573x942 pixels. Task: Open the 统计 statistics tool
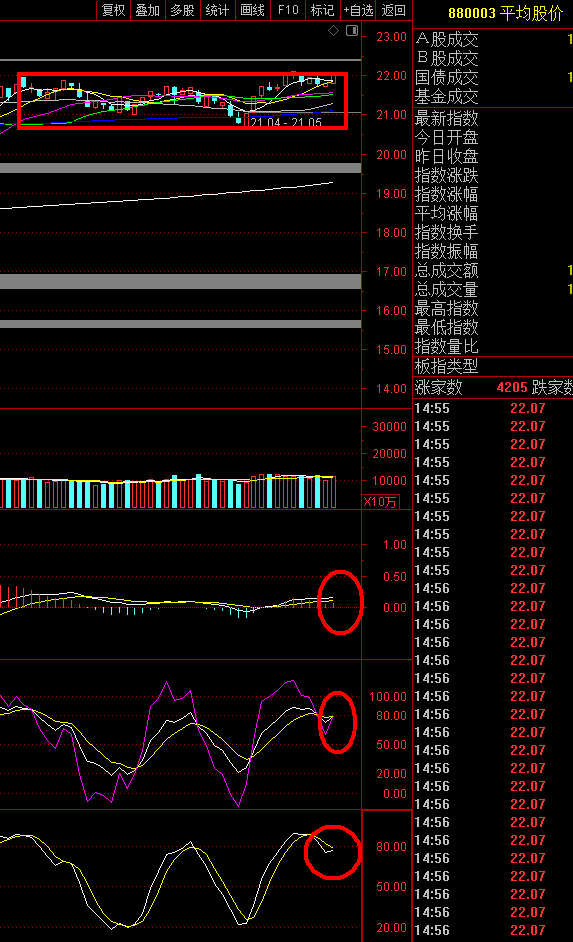click(217, 10)
